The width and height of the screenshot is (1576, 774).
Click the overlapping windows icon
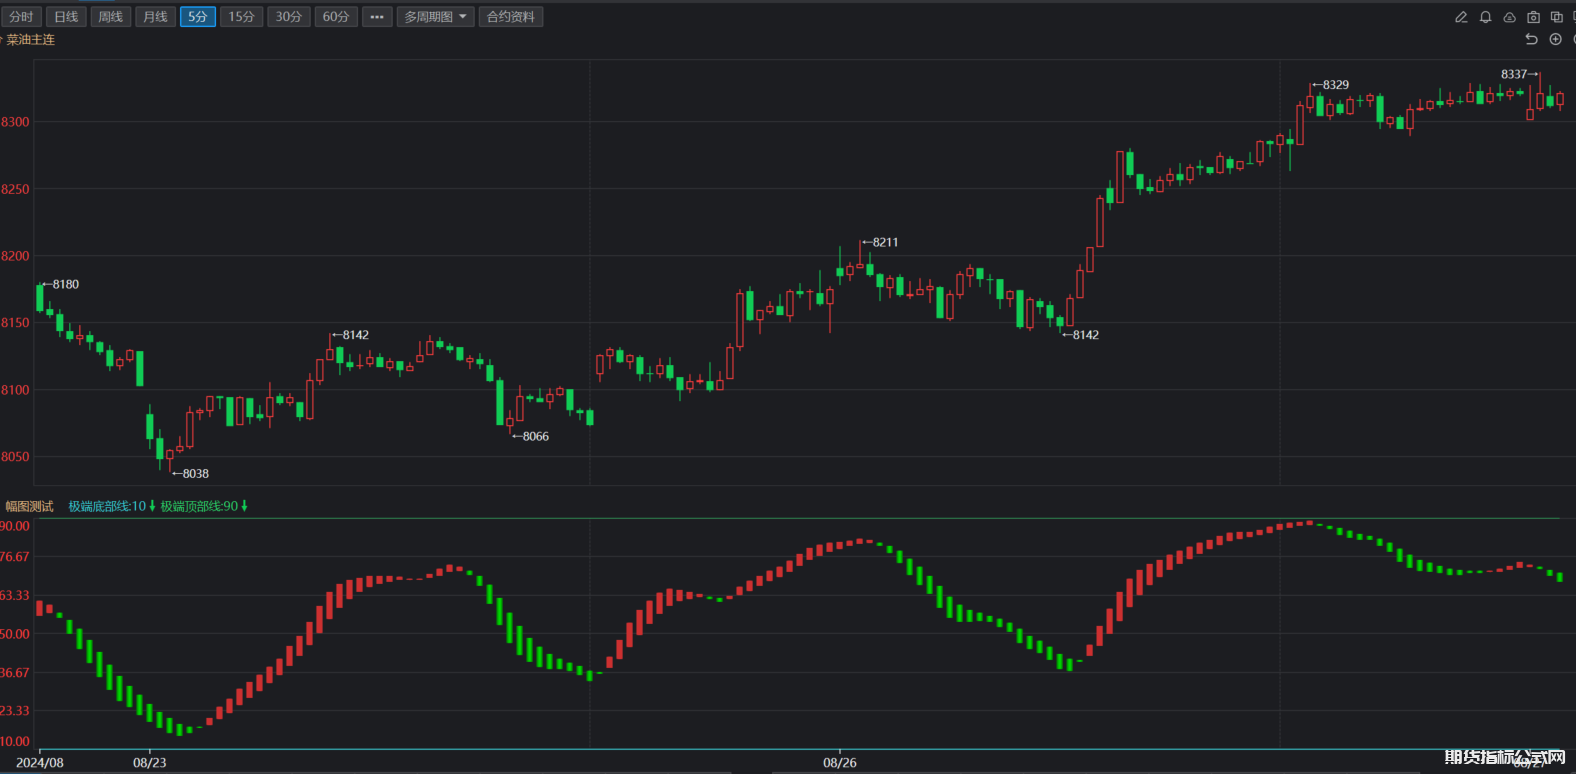click(1557, 17)
